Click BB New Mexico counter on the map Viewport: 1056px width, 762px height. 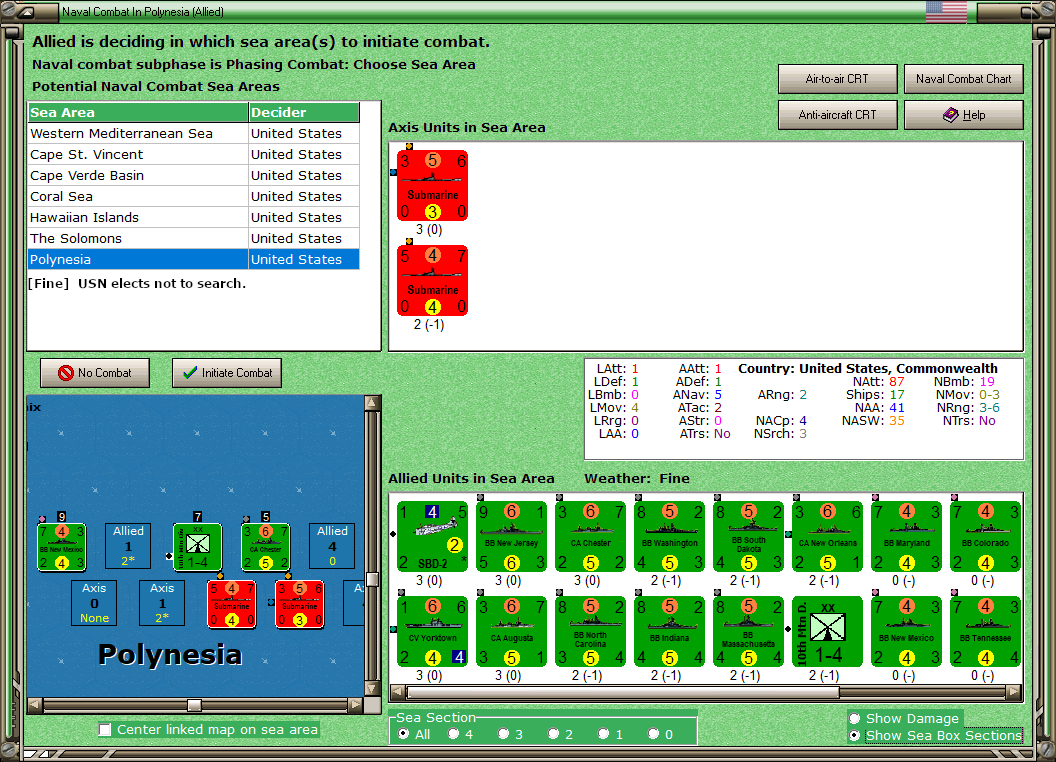(62, 547)
